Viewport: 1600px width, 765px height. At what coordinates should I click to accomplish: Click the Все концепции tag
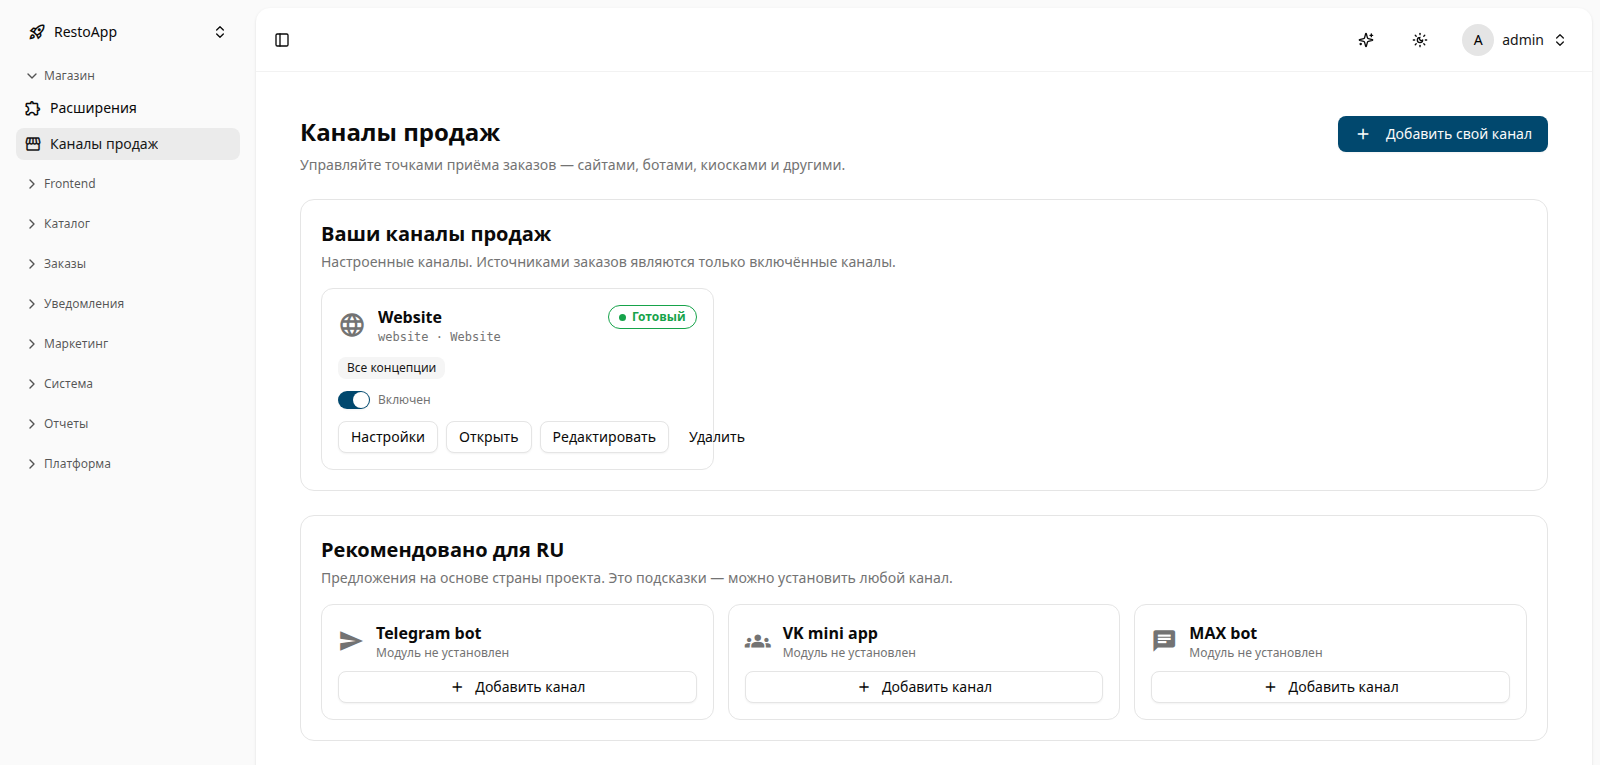391,368
